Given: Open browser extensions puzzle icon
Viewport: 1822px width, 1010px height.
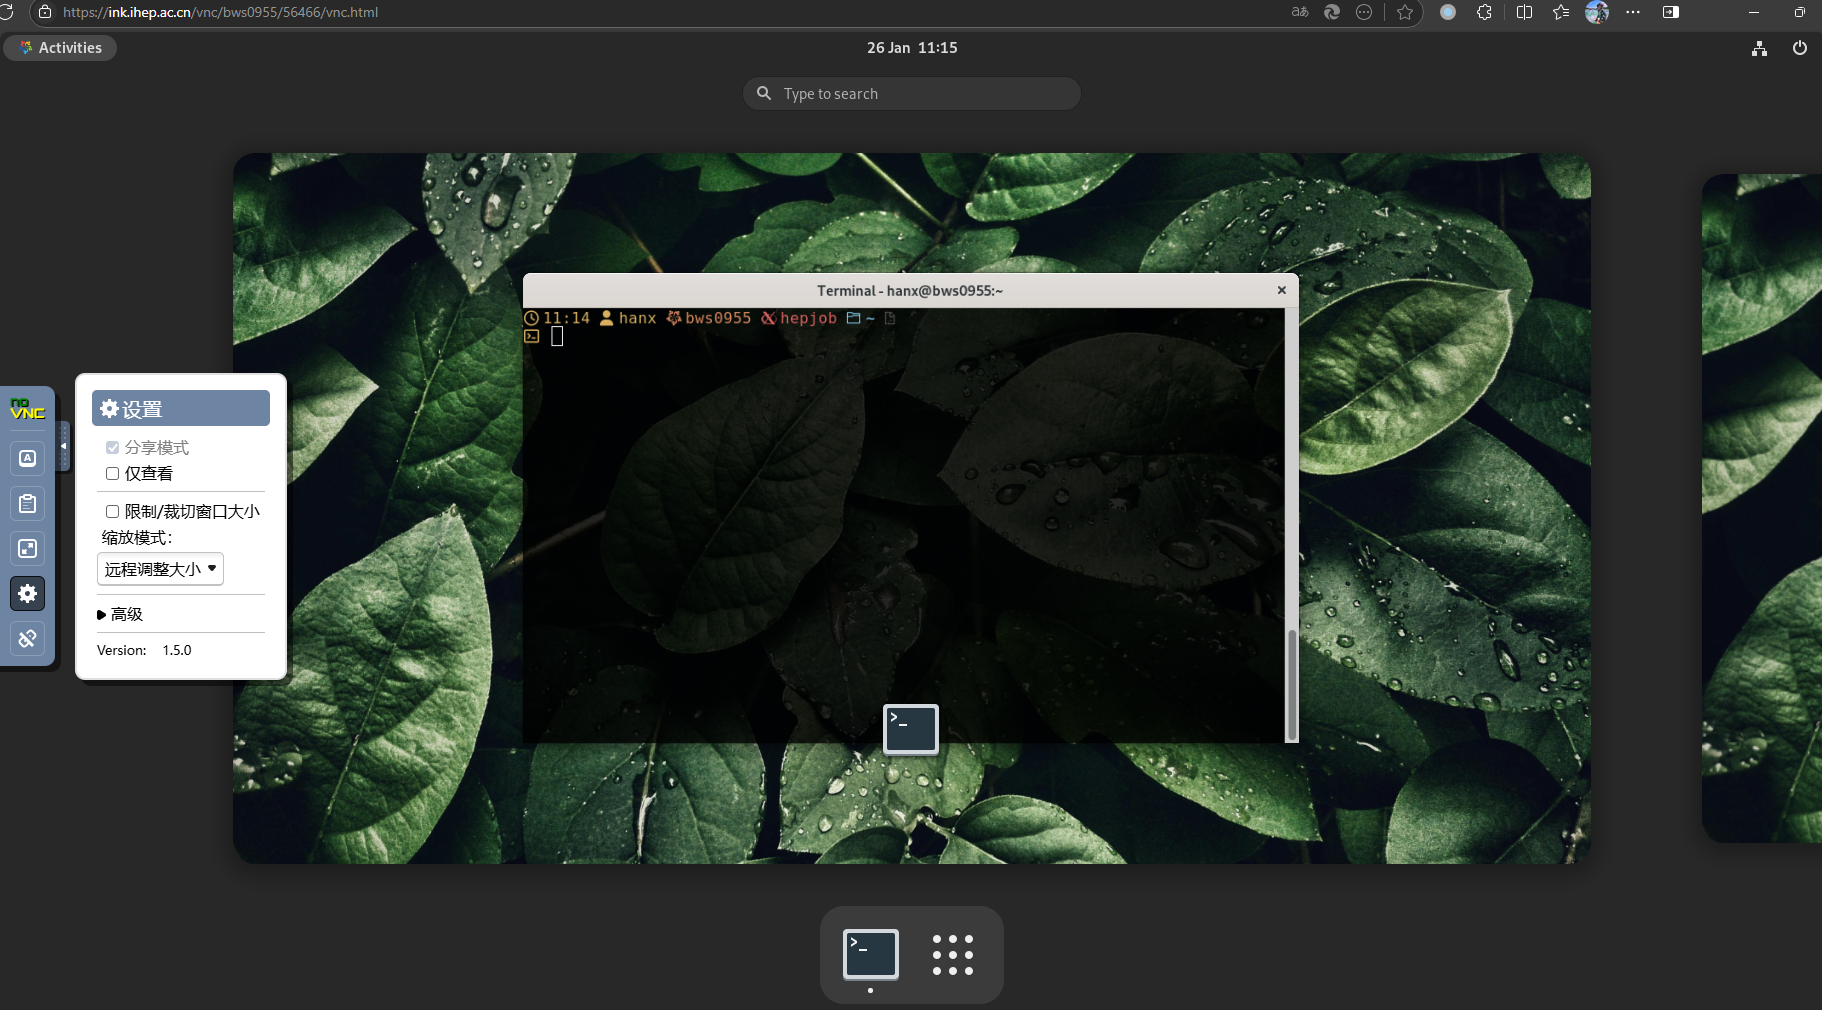Looking at the screenshot, I should 1485,12.
